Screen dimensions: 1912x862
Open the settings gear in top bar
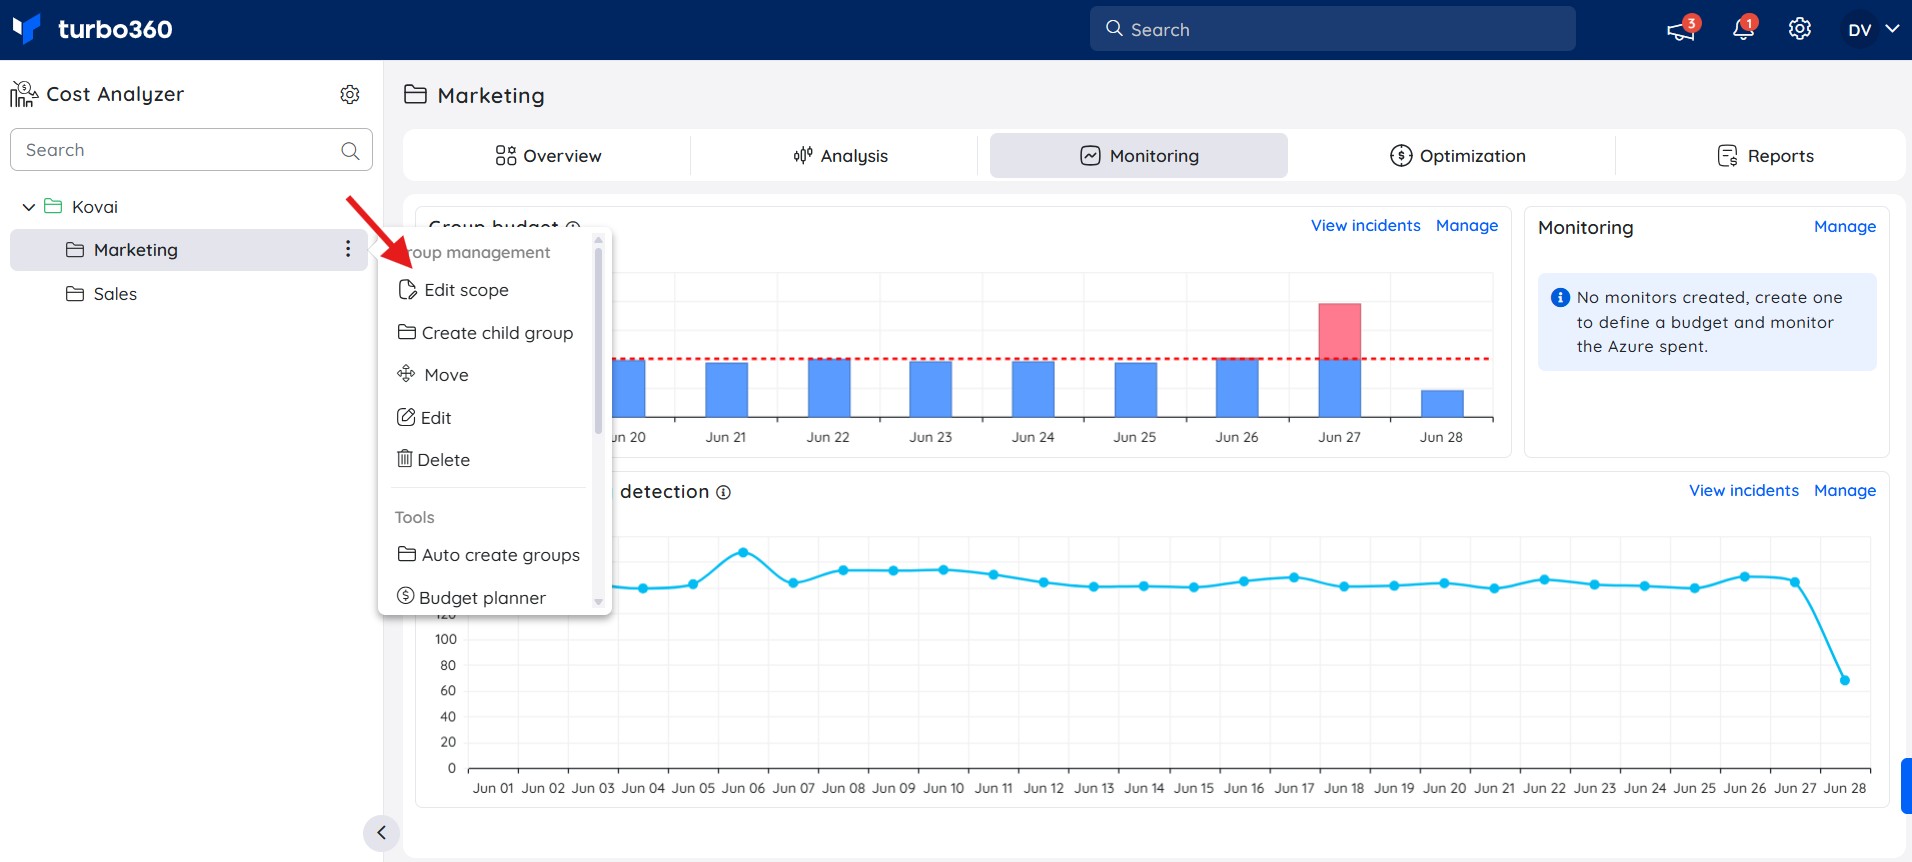click(x=1800, y=29)
